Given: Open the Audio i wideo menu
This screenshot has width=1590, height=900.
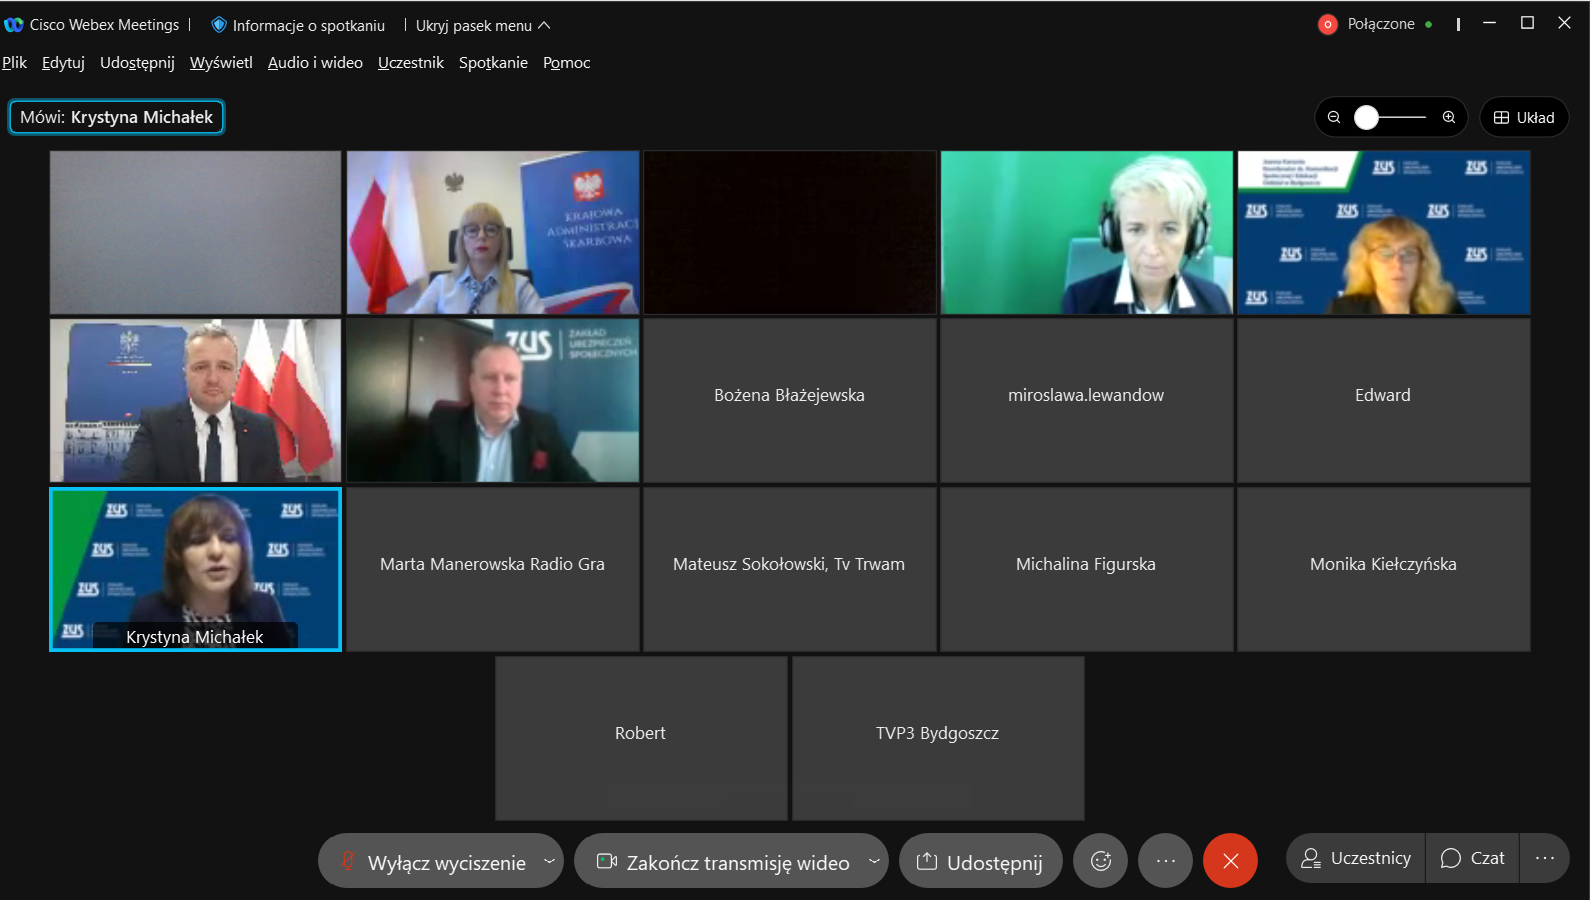Looking at the screenshot, I should 315,63.
